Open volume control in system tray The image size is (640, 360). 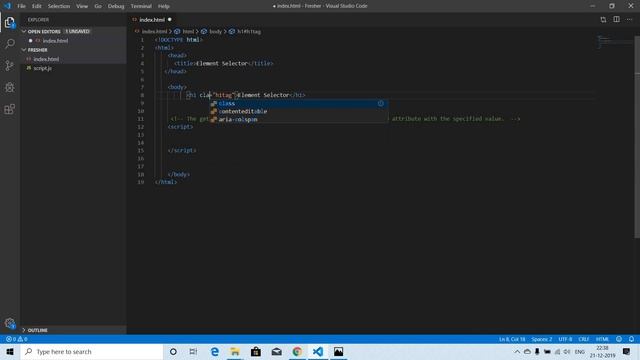click(567, 351)
